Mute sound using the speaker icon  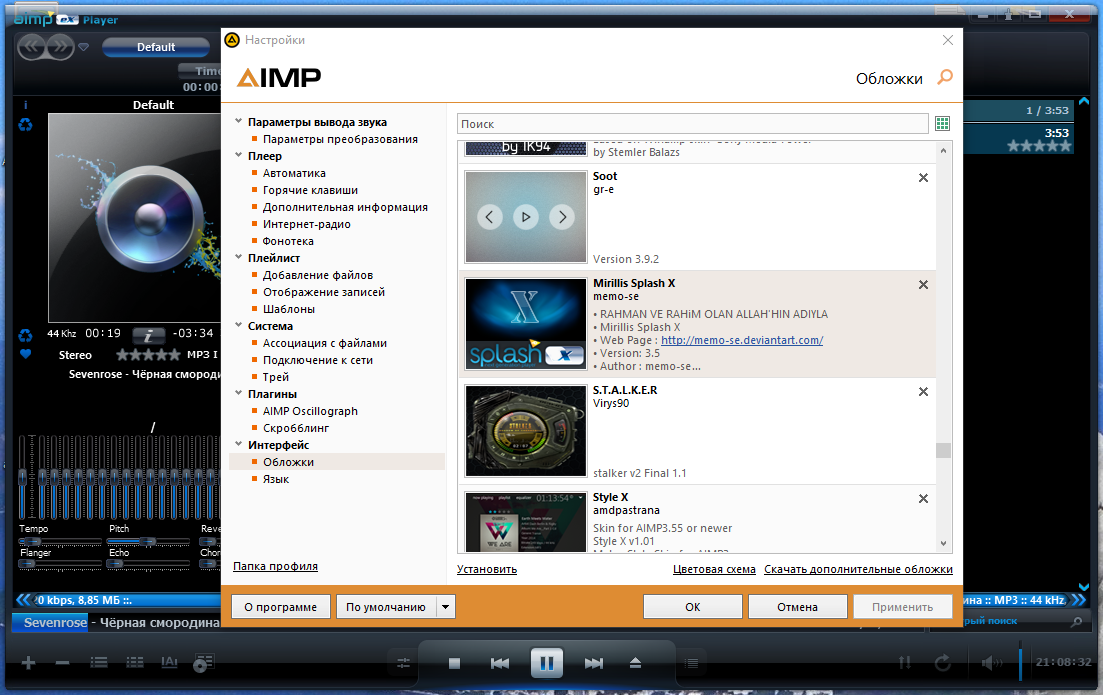(992, 663)
